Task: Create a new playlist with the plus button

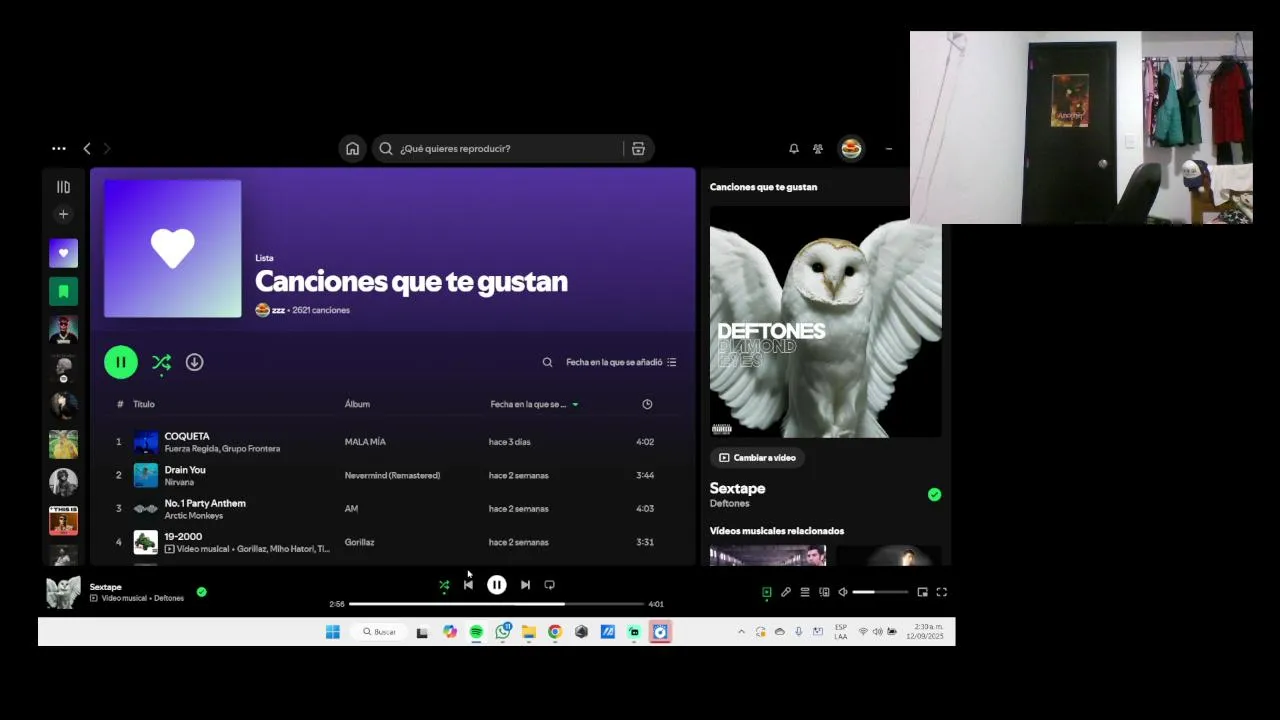Action: [x=63, y=214]
